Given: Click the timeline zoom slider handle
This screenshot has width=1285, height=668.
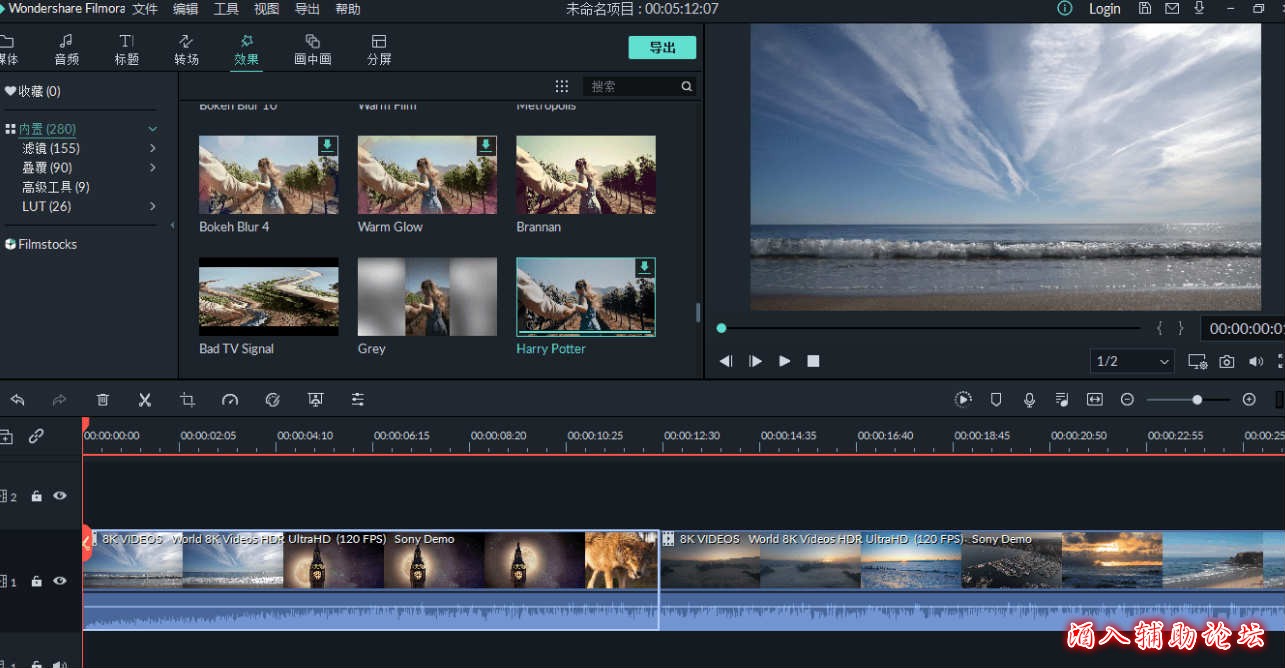Looking at the screenshot, I should [x=1197, y=400].
